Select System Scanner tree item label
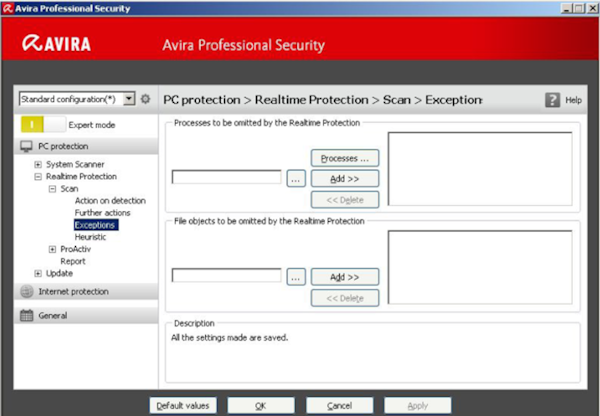This screenshot has height=416, width=600. click(75, 165)
